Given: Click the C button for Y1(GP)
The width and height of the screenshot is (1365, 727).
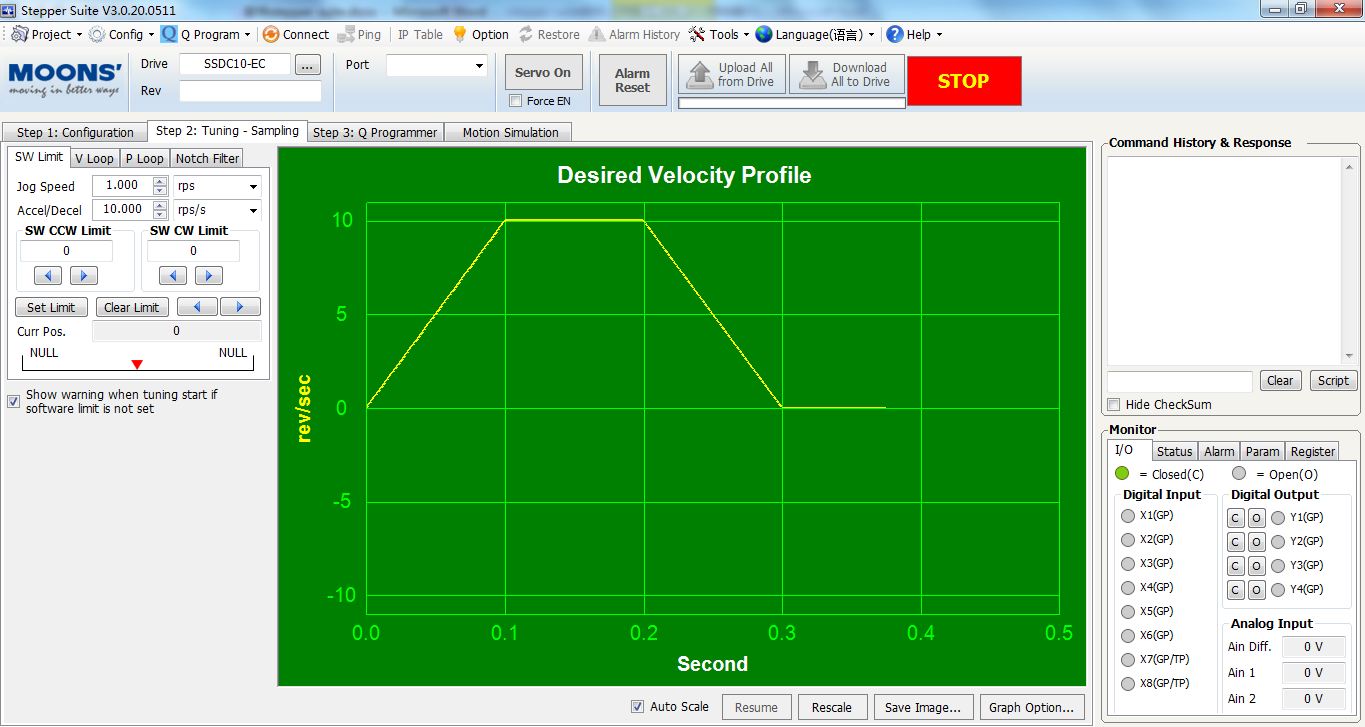Looking at the screenshot, I should [x=1236, y=518].
